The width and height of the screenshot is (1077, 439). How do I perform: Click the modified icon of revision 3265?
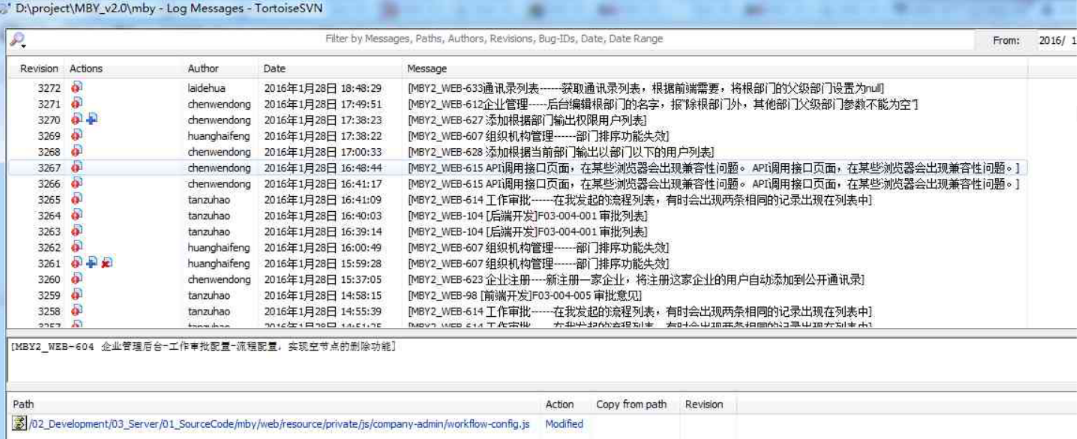(x=77, y=199)
